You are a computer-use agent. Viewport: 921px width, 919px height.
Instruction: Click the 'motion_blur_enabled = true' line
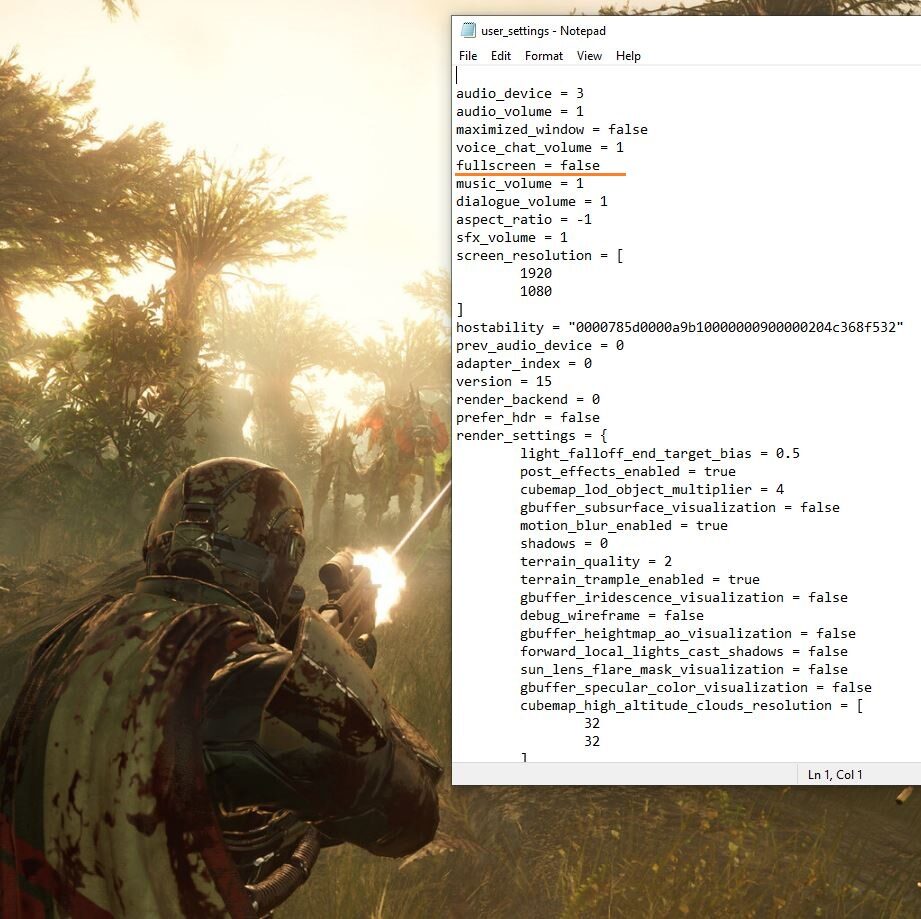pos(624,526)
